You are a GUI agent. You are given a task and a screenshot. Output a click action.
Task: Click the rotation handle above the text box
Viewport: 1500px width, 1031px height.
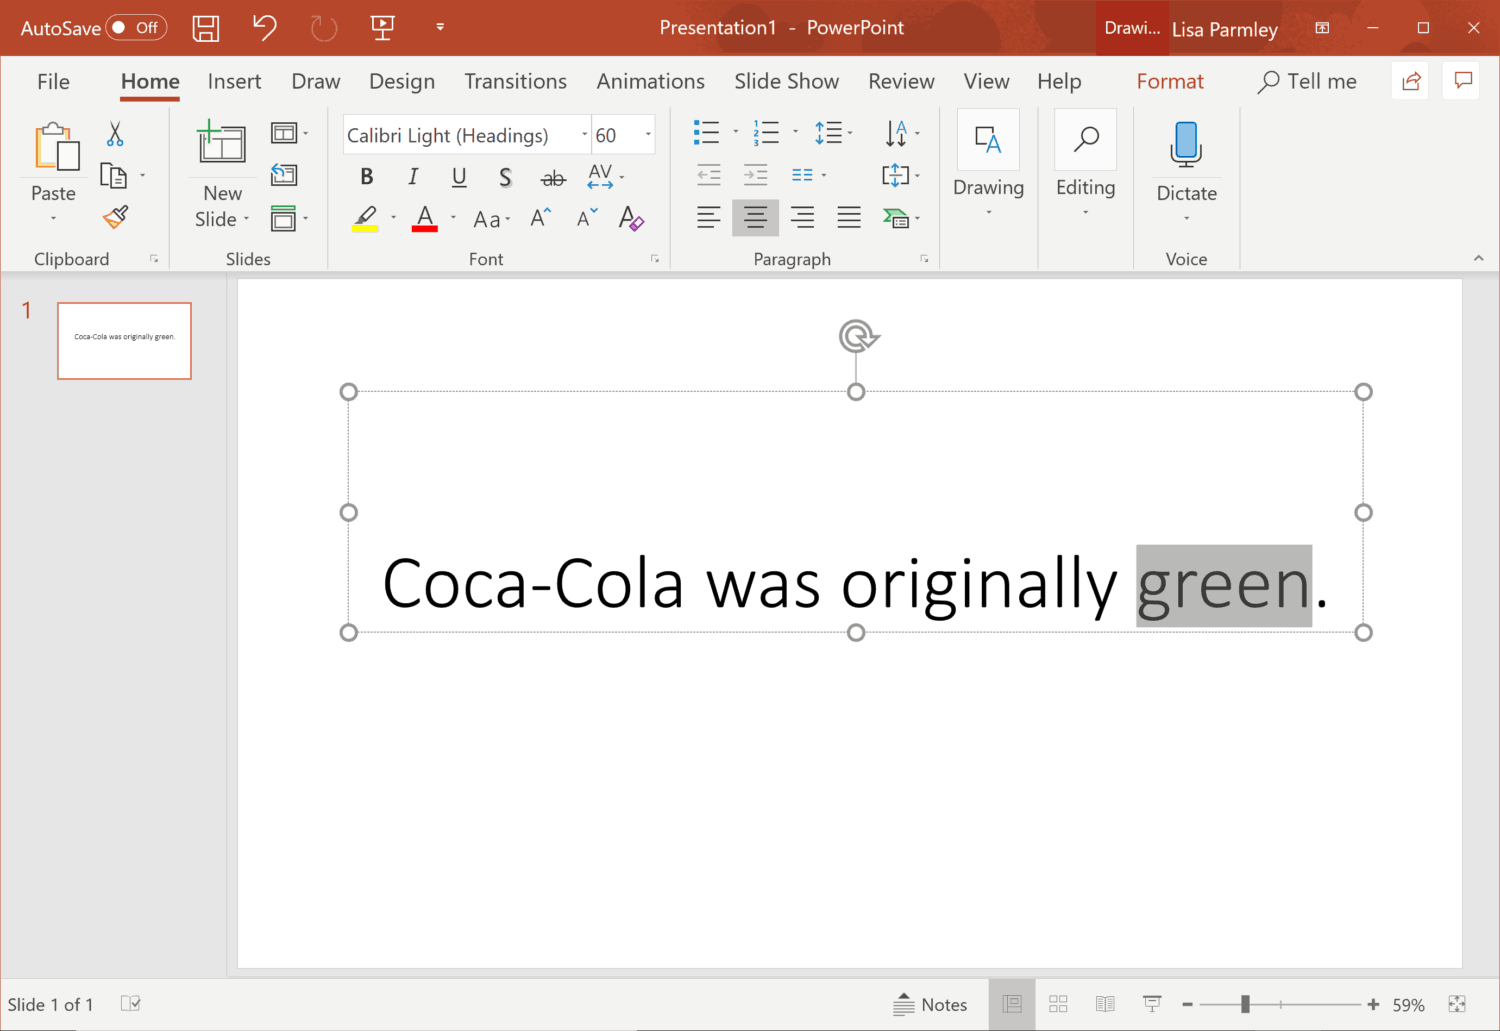(858, 336)
